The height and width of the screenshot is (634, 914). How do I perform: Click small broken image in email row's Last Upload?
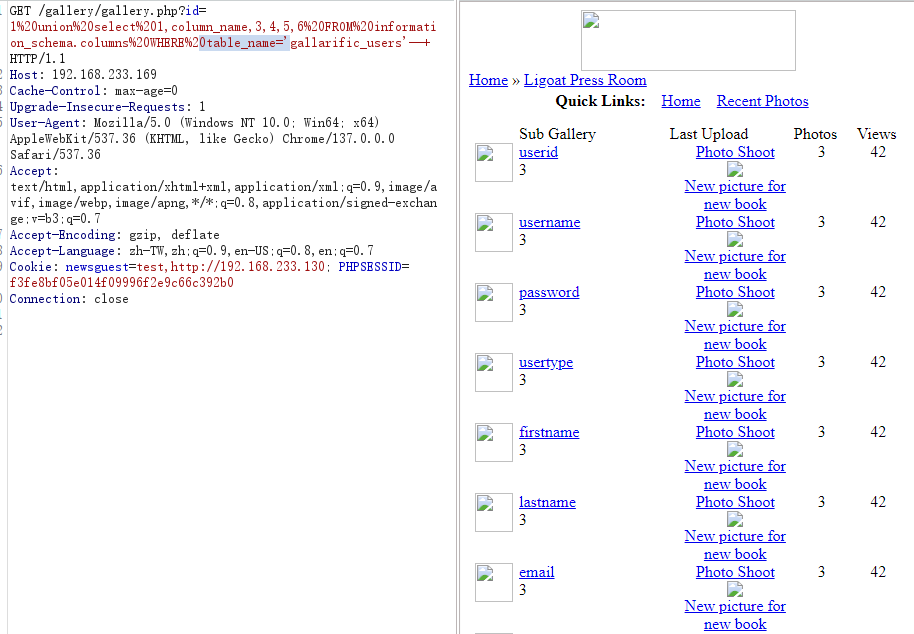pos(734,589)
